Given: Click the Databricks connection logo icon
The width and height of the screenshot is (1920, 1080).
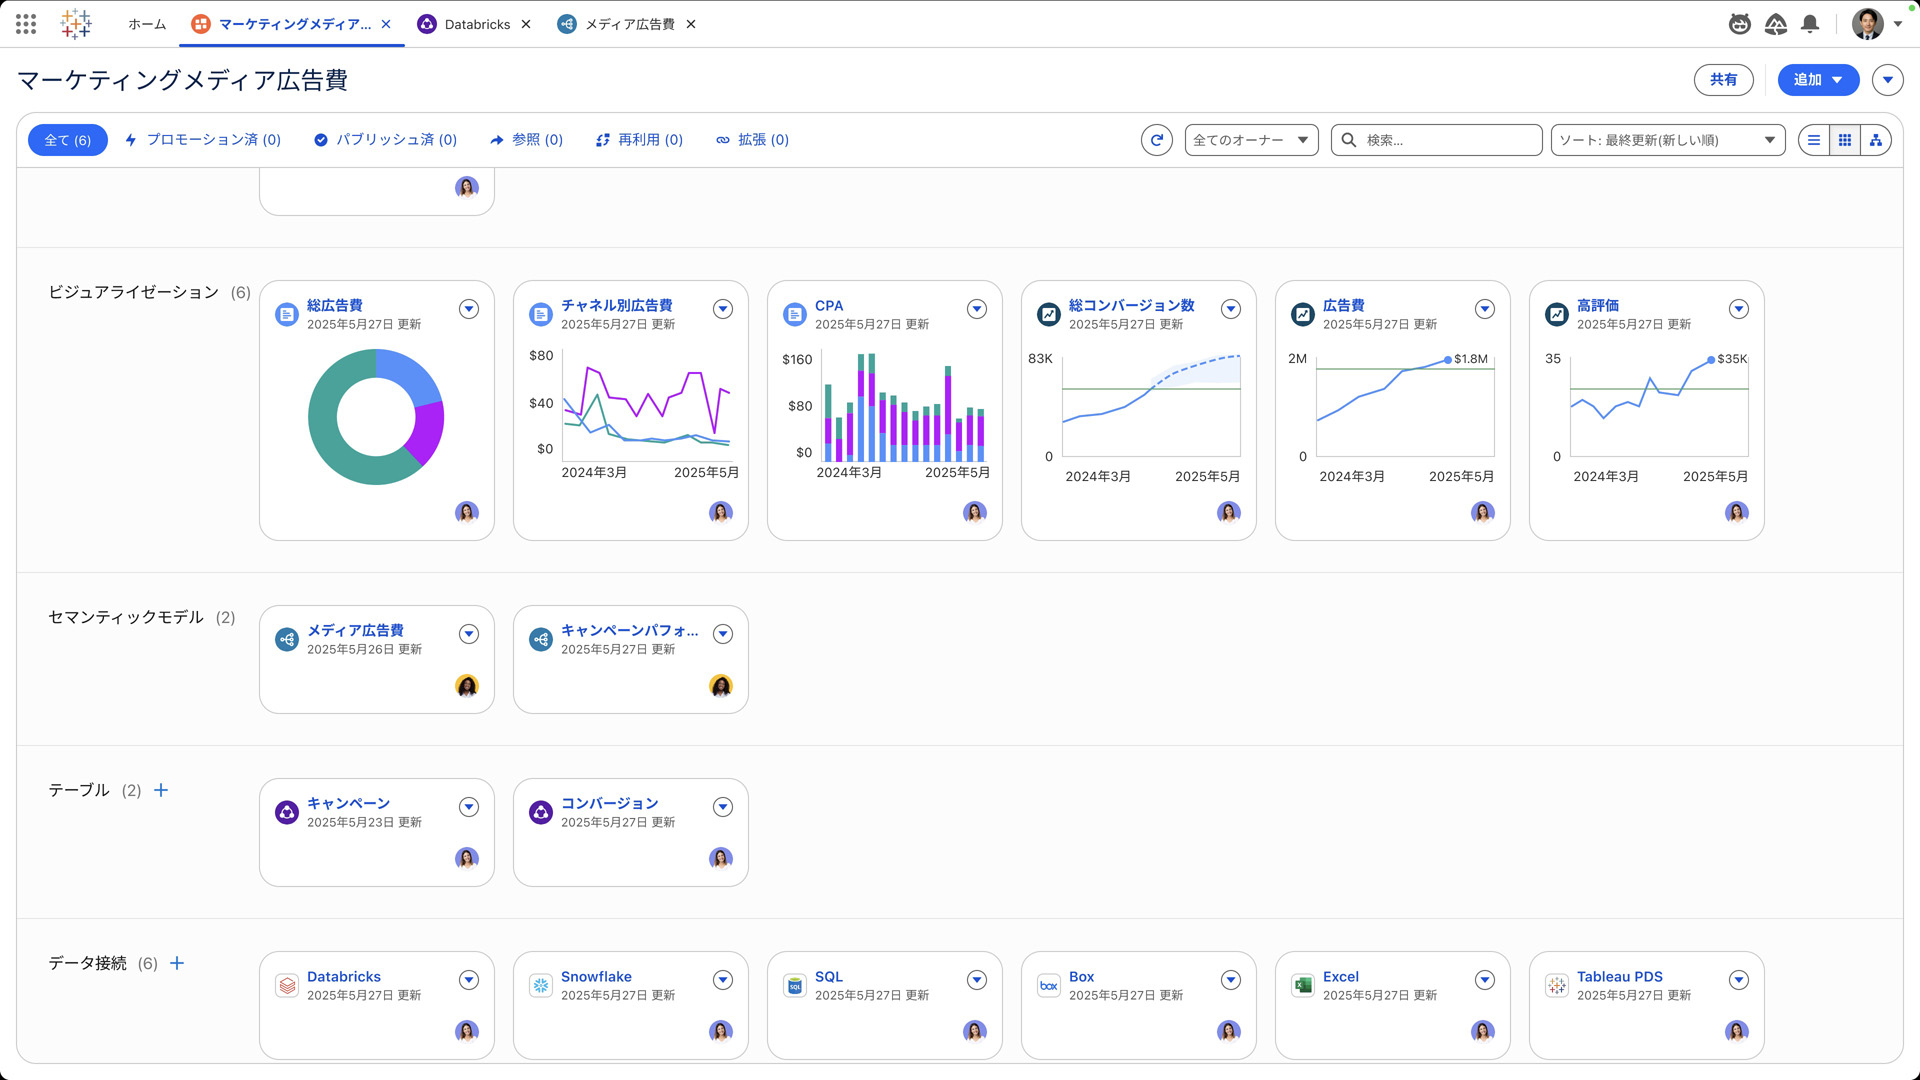Looking at the screenshot, I should (x=287, y=985).
